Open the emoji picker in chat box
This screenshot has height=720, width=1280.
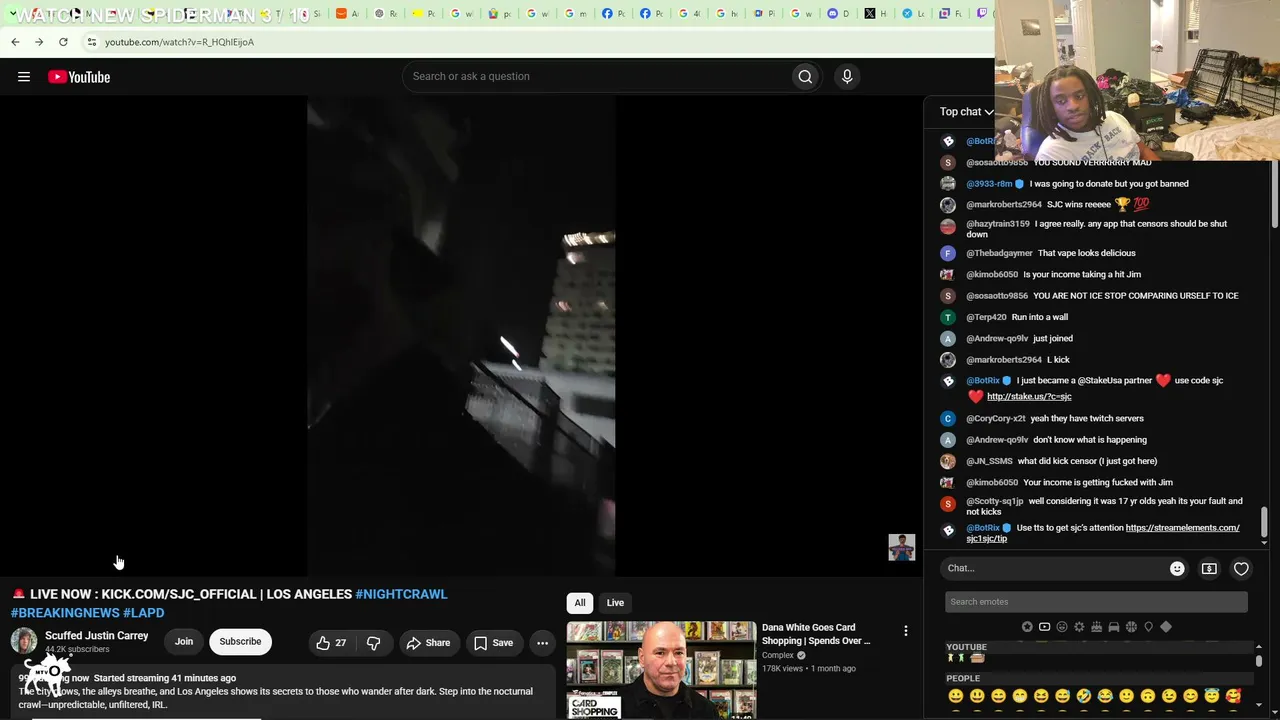click(1177, 568)
